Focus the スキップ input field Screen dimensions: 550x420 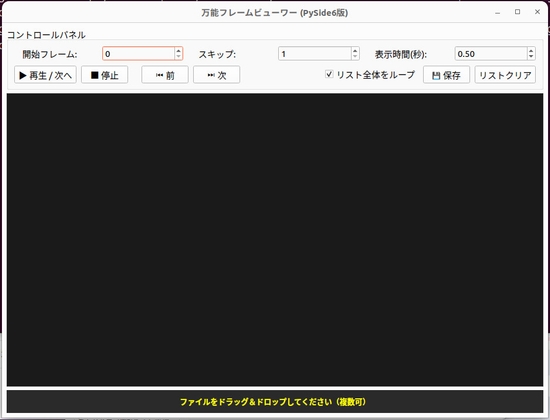coord(315,54)
